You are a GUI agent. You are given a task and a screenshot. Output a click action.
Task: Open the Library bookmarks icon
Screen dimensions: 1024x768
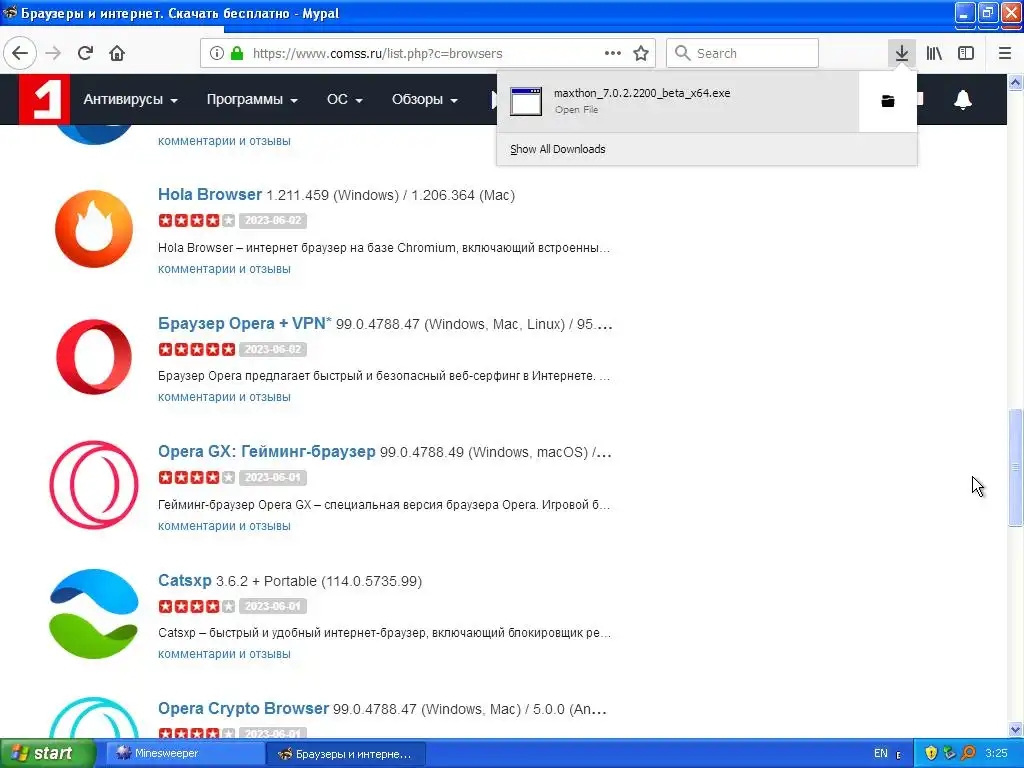(x=934, y=53)
